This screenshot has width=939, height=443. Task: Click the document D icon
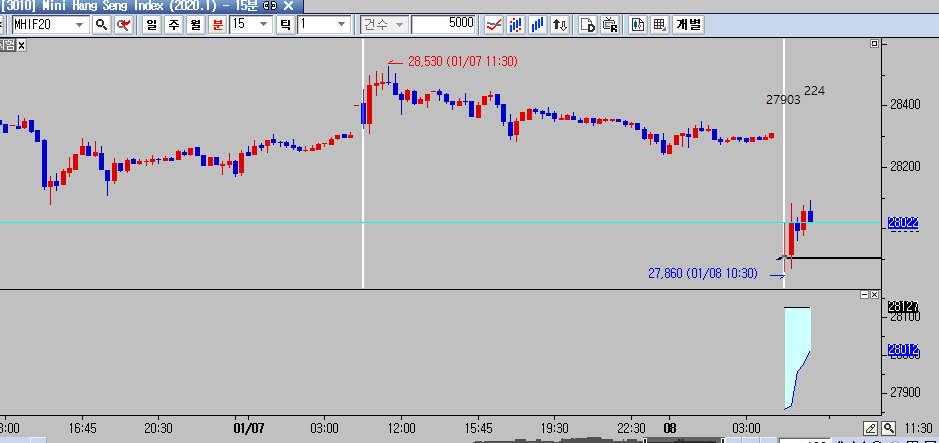(x=588, y=23)
